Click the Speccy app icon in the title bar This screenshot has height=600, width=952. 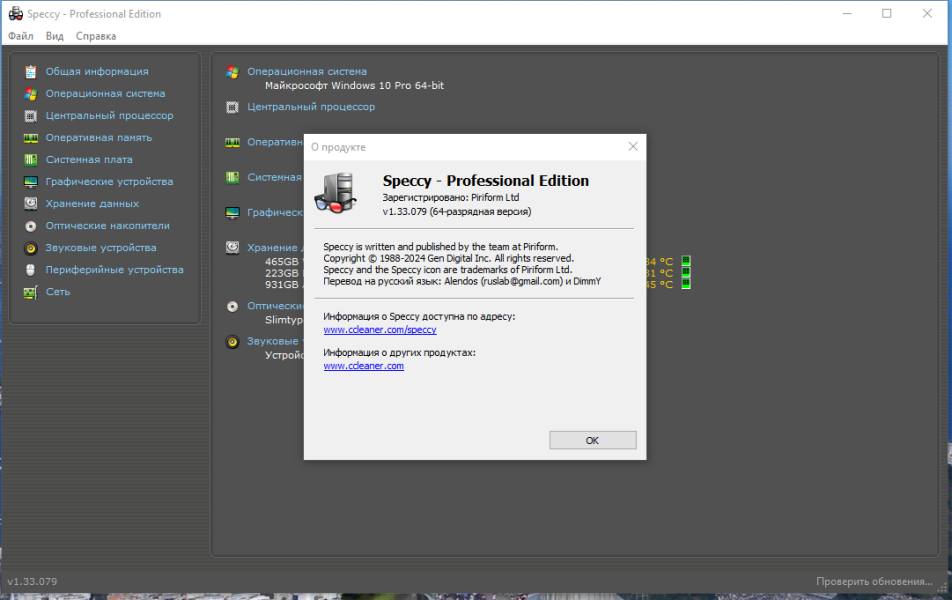point(15,13)
